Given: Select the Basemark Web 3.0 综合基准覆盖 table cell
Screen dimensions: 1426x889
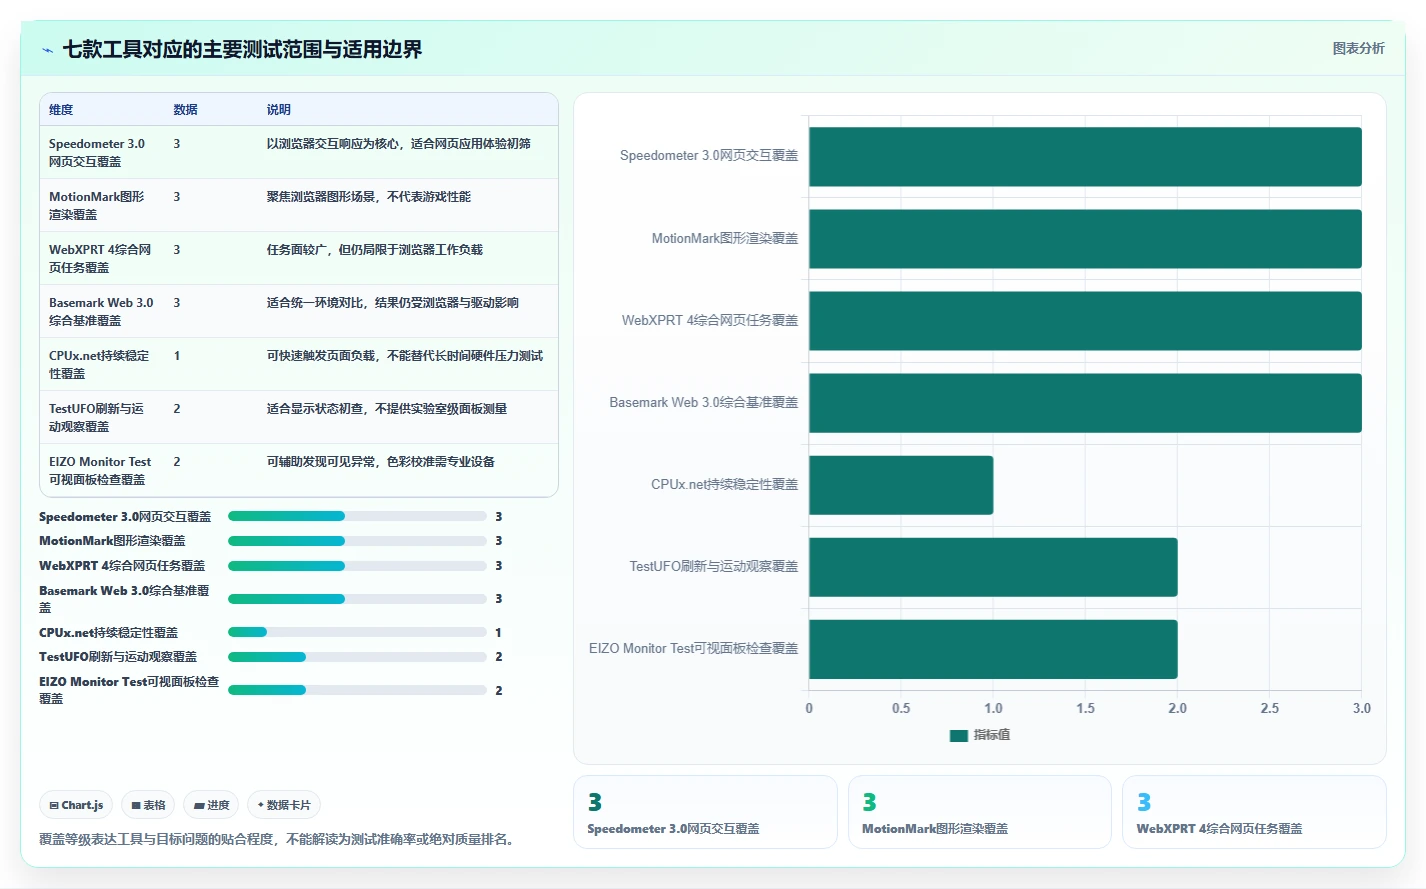Looking at the screenshot, I should 101,312.
